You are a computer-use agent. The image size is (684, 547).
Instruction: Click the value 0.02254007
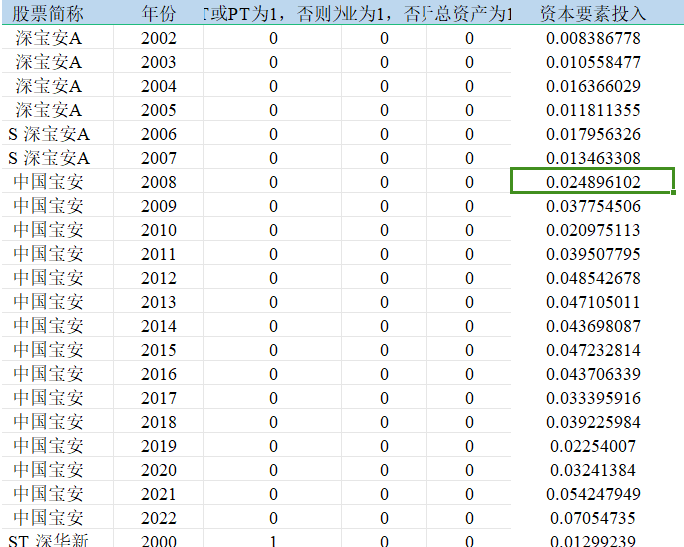(x=593, y=446)
